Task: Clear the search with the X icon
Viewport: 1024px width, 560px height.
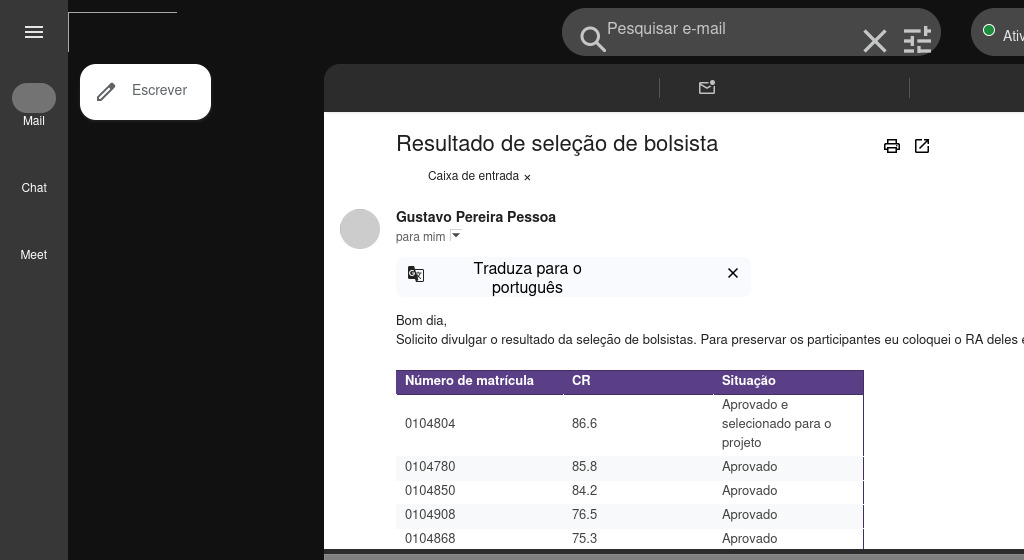Action: [x=875, y=41]
